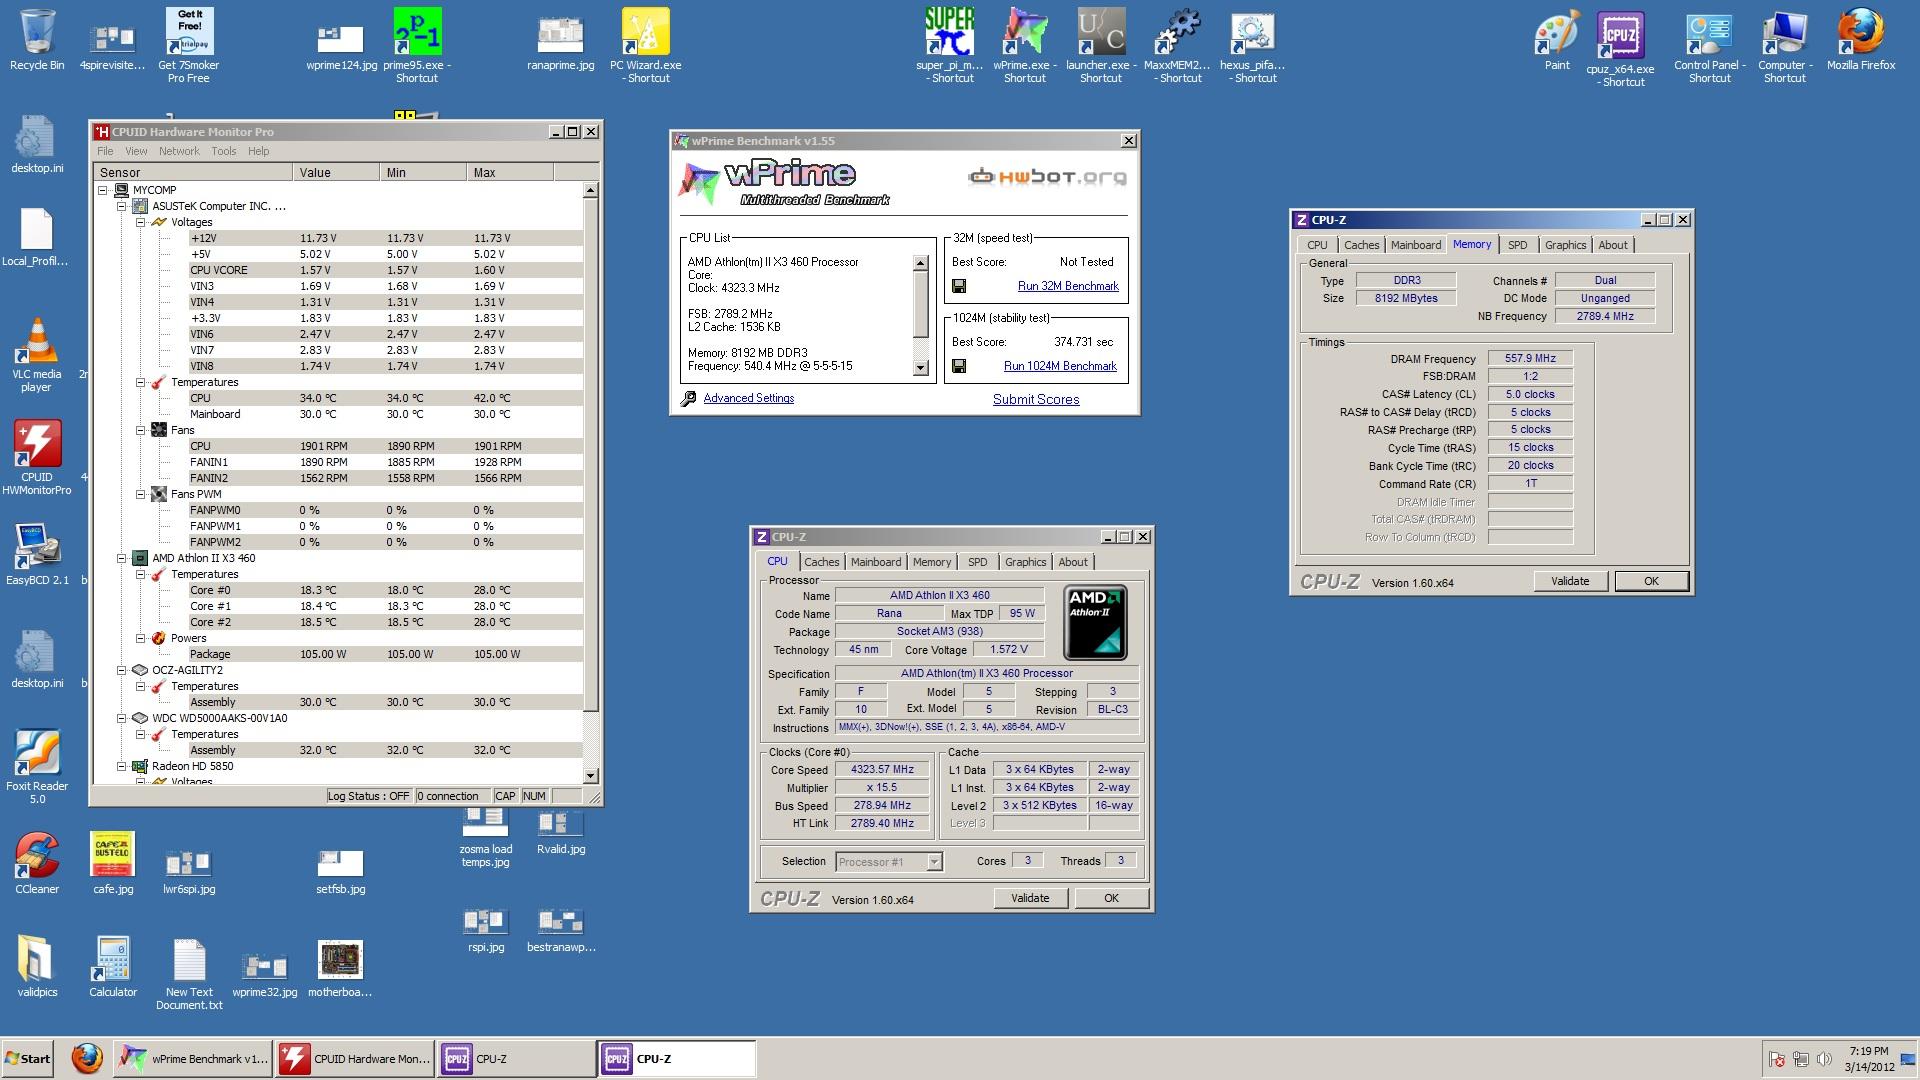Screen dimensions: 1920x1080
Task: Select Radeon HD 5850 tree node
Action: (x=192, y=766)
